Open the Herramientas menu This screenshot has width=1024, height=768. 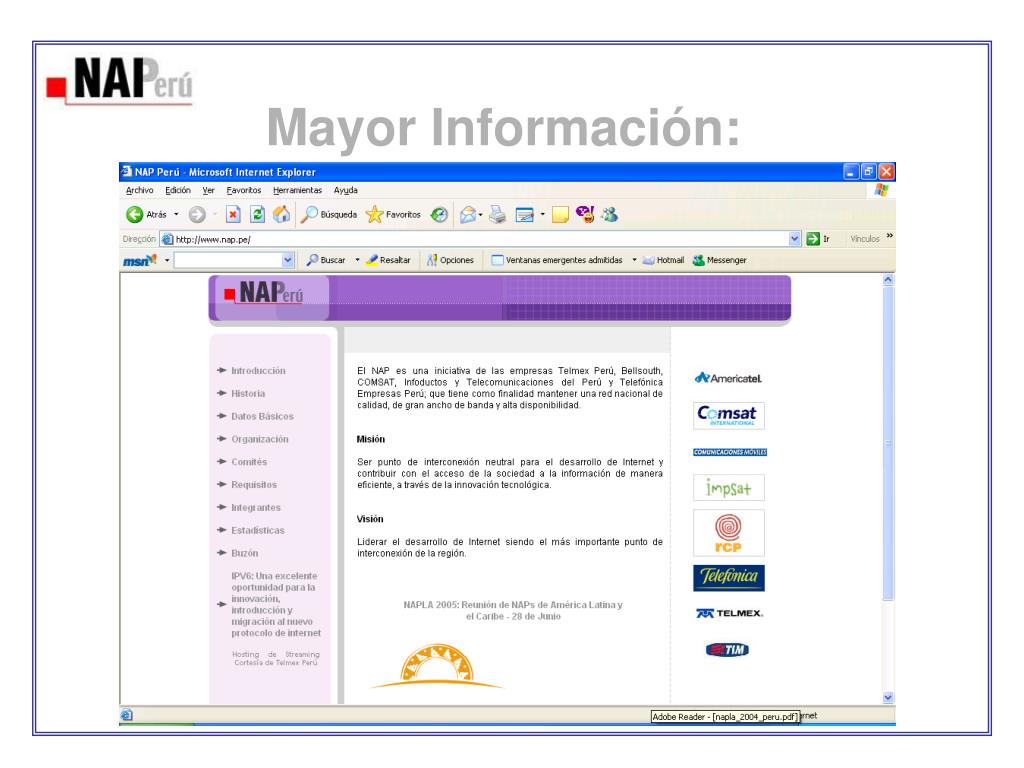click(x=297, y=190)
